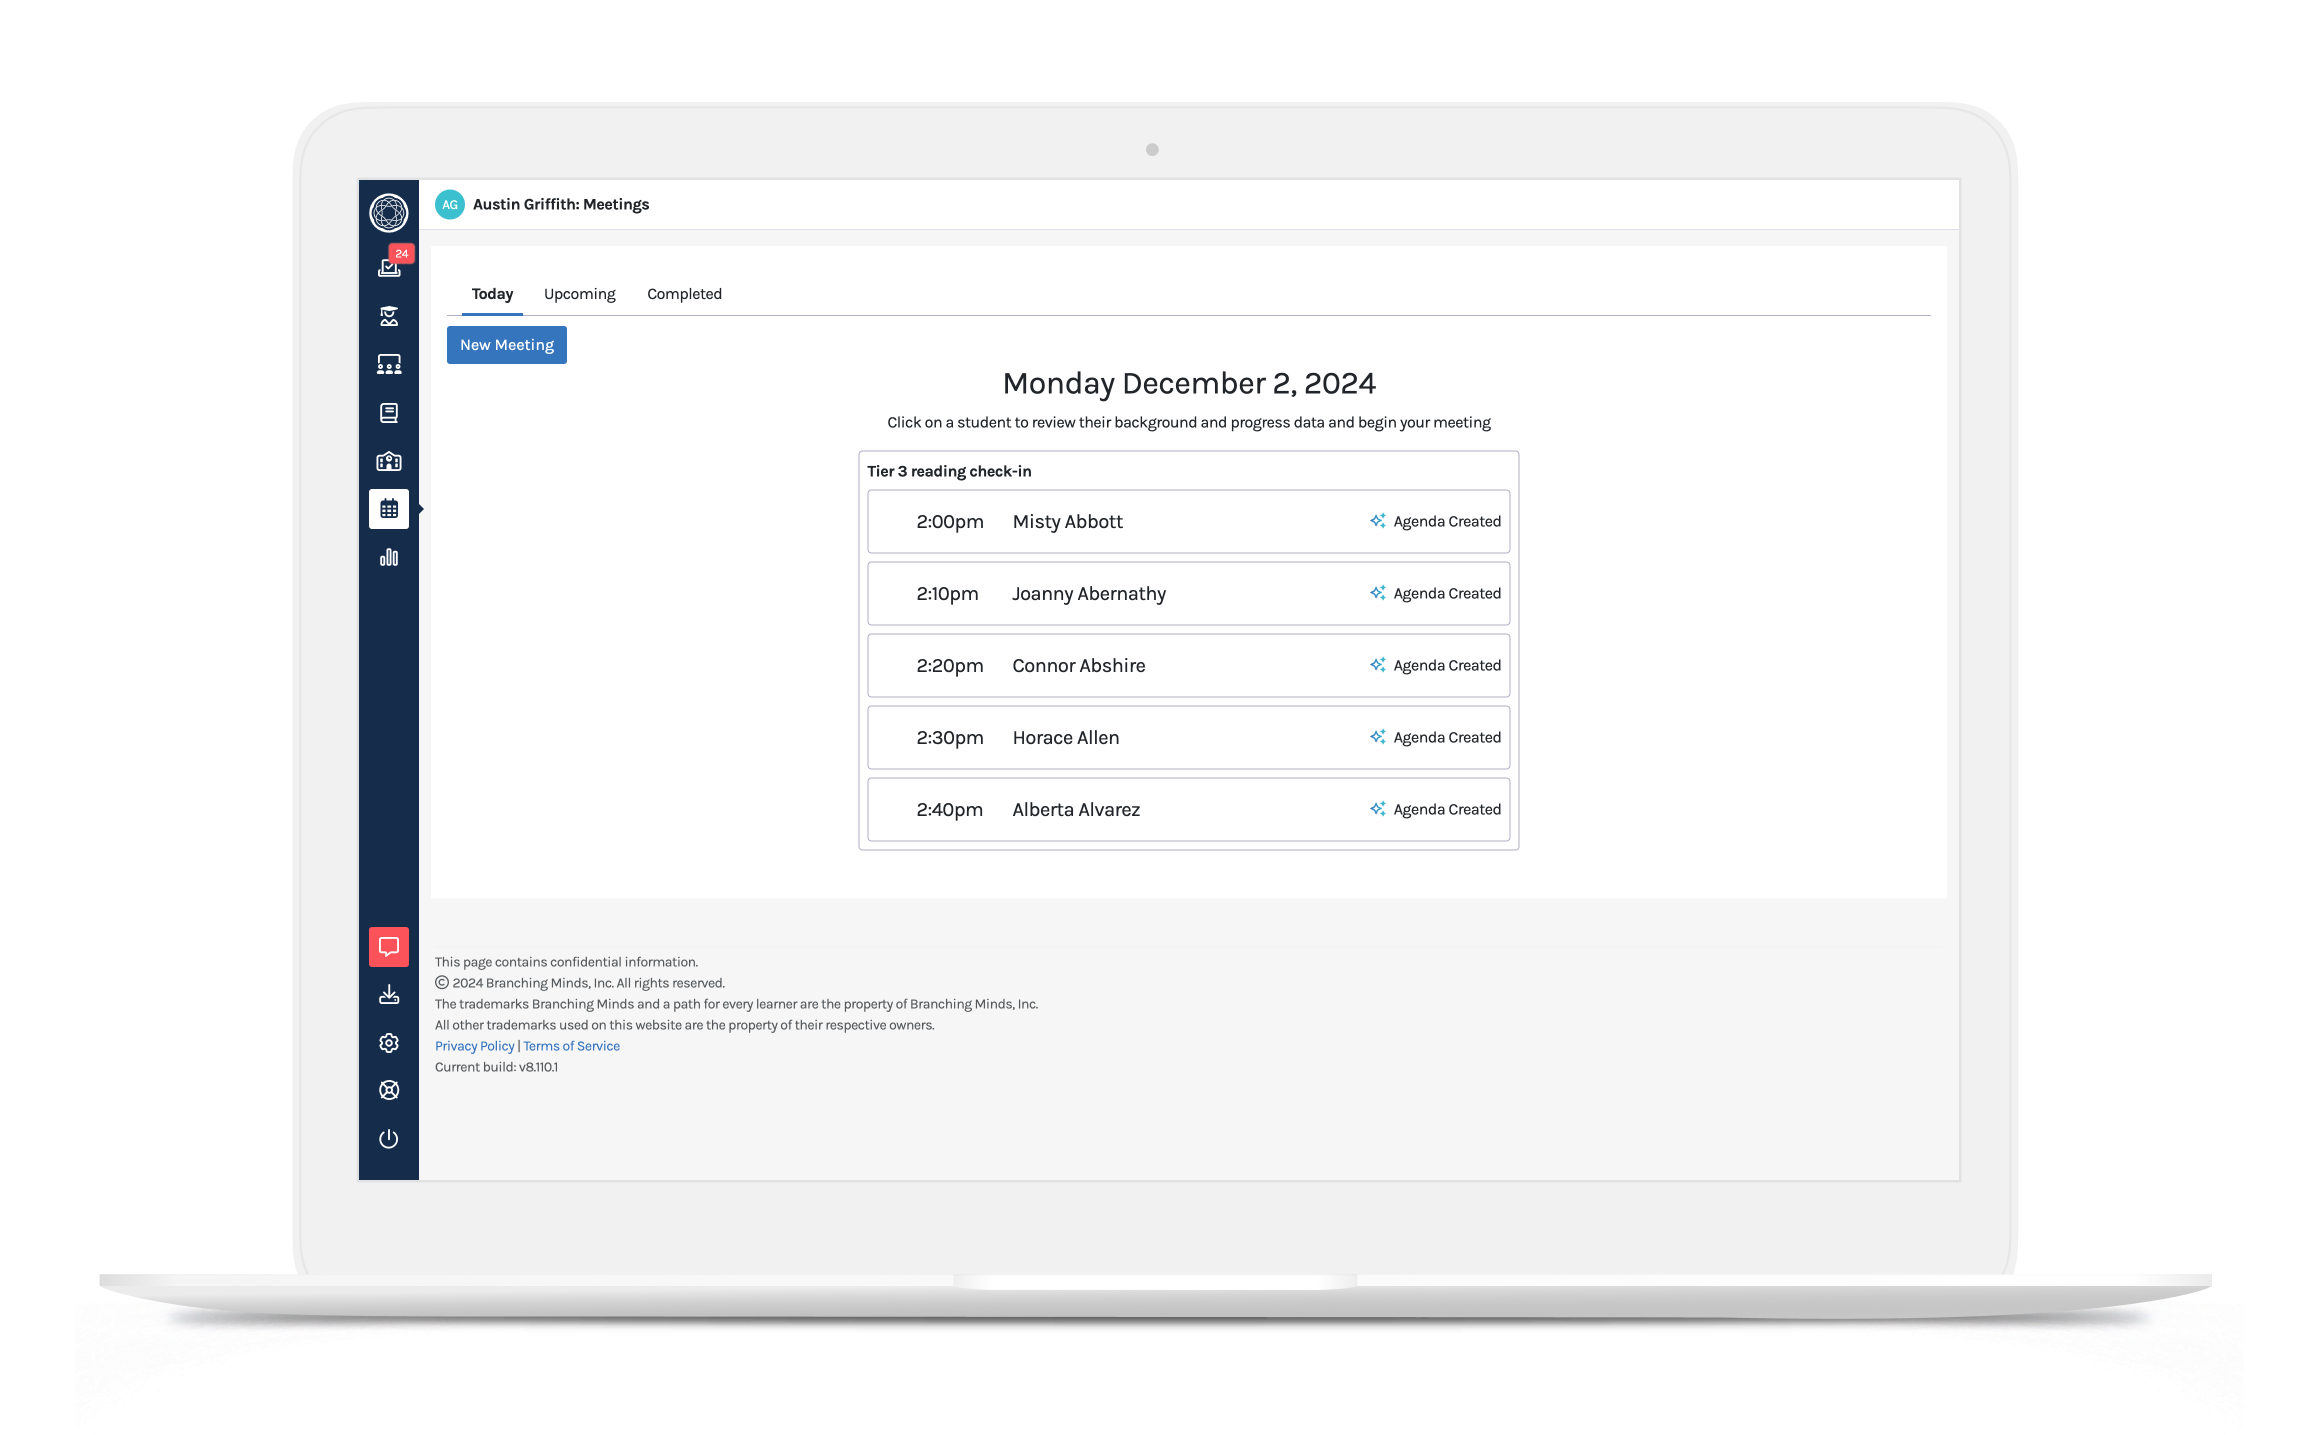Screen dimensions: 2318x1435
Task: Switch to the Completed tab
Action: click(684, 294)
